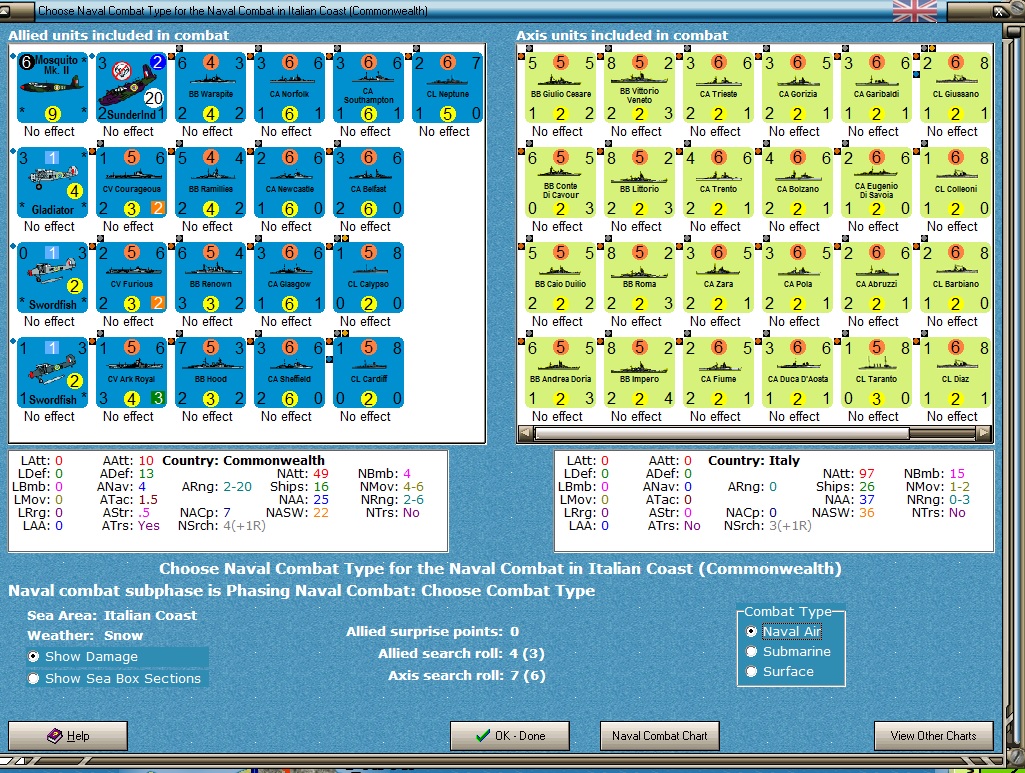The height and width of the screenshot is (773, 1025).
Task: Click the BB Hood battleship counter
Action: pyautogui.click(x=210, y=372)
